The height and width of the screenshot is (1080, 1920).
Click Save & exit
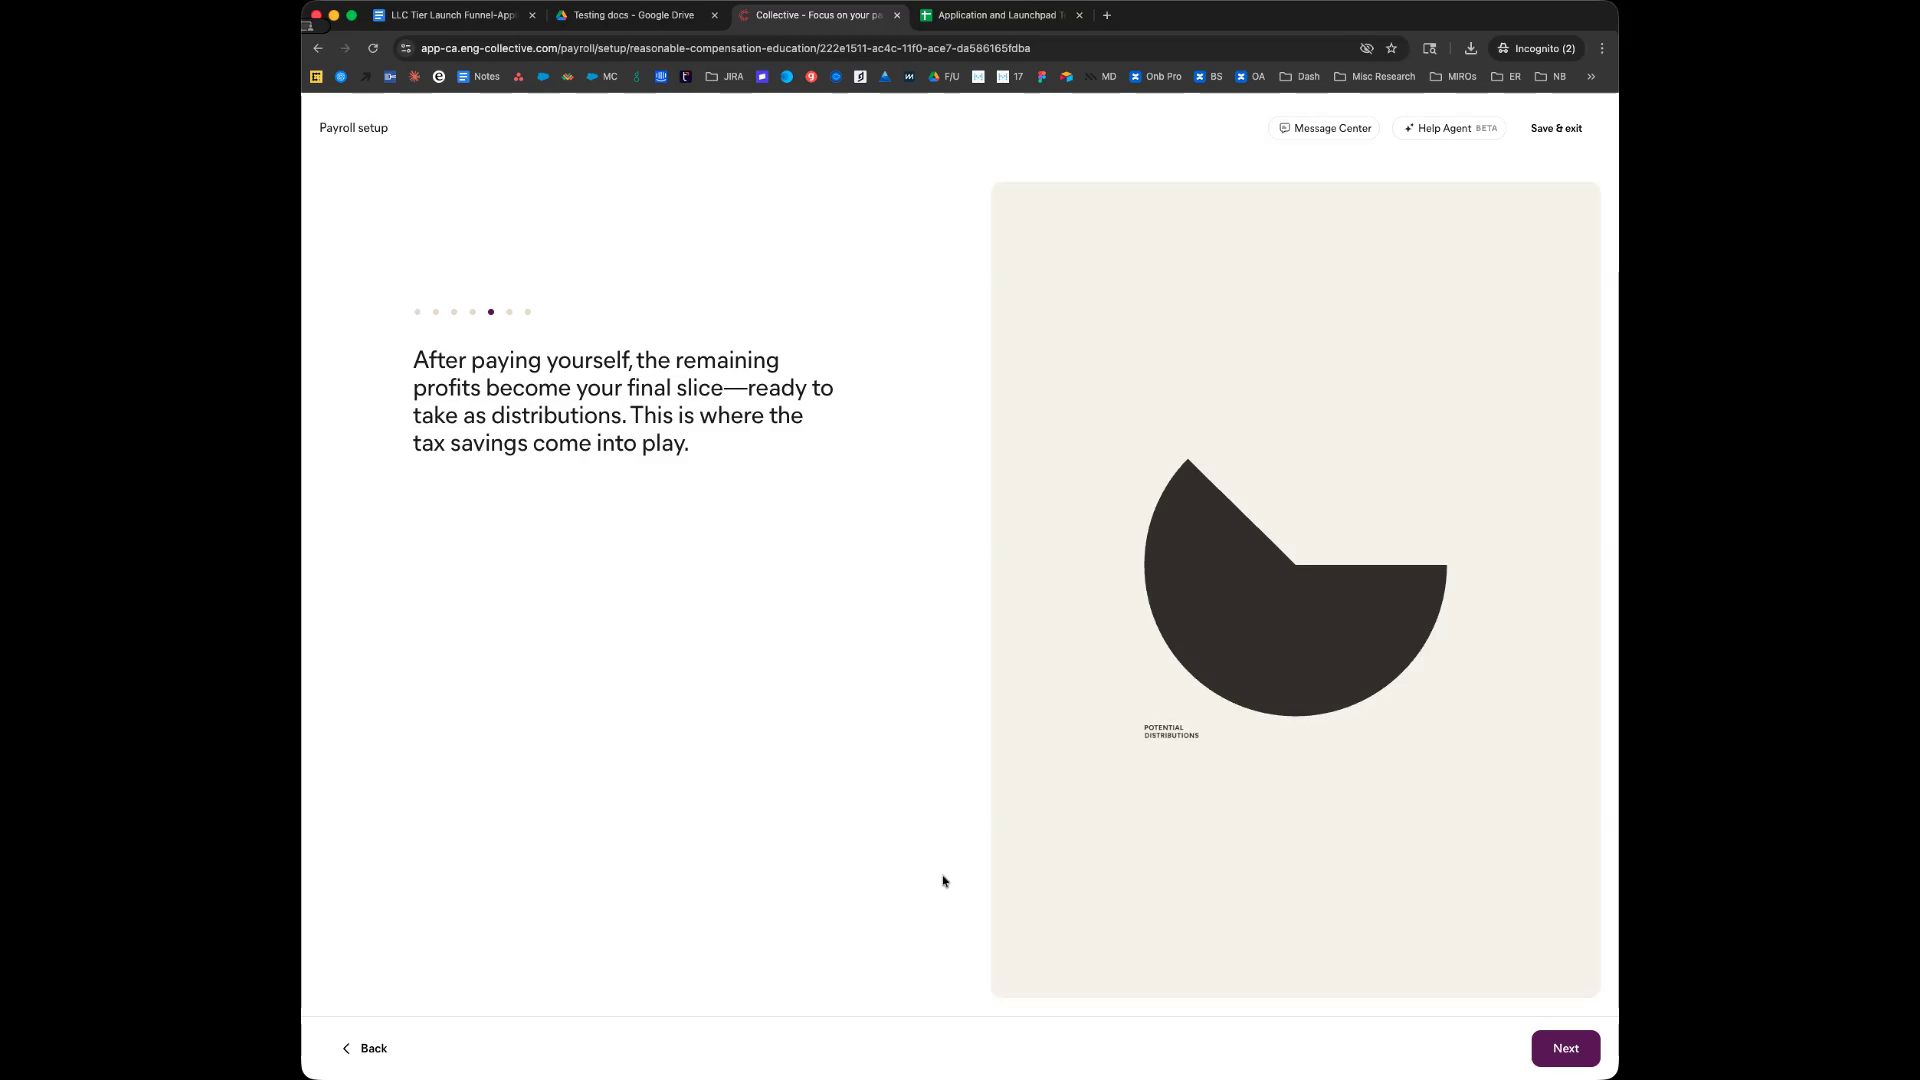pos(1556,128)
